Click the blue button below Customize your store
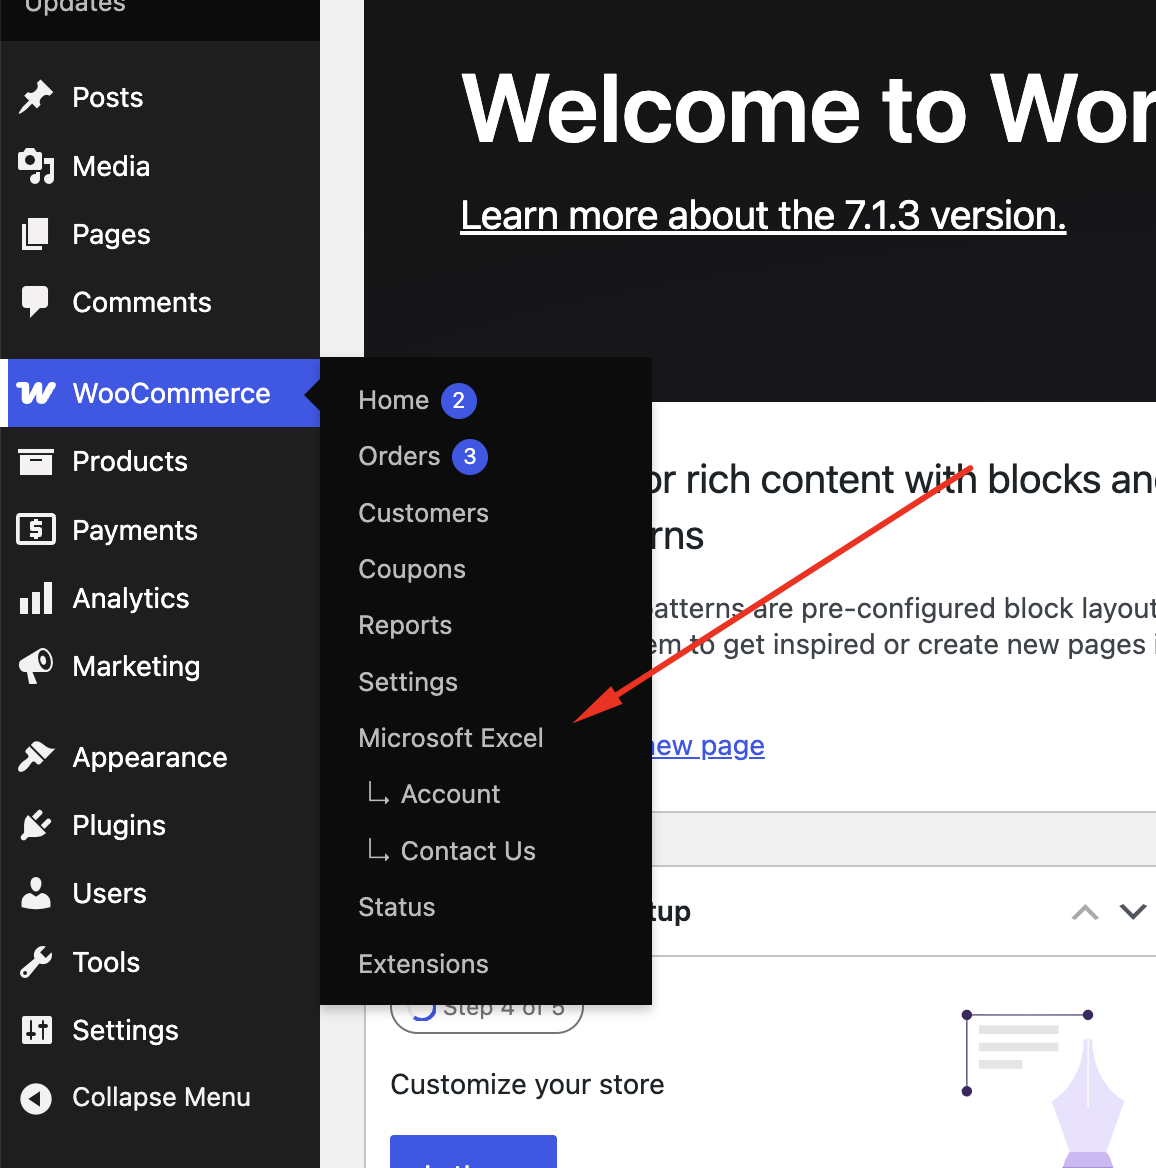 (474, 1151)
